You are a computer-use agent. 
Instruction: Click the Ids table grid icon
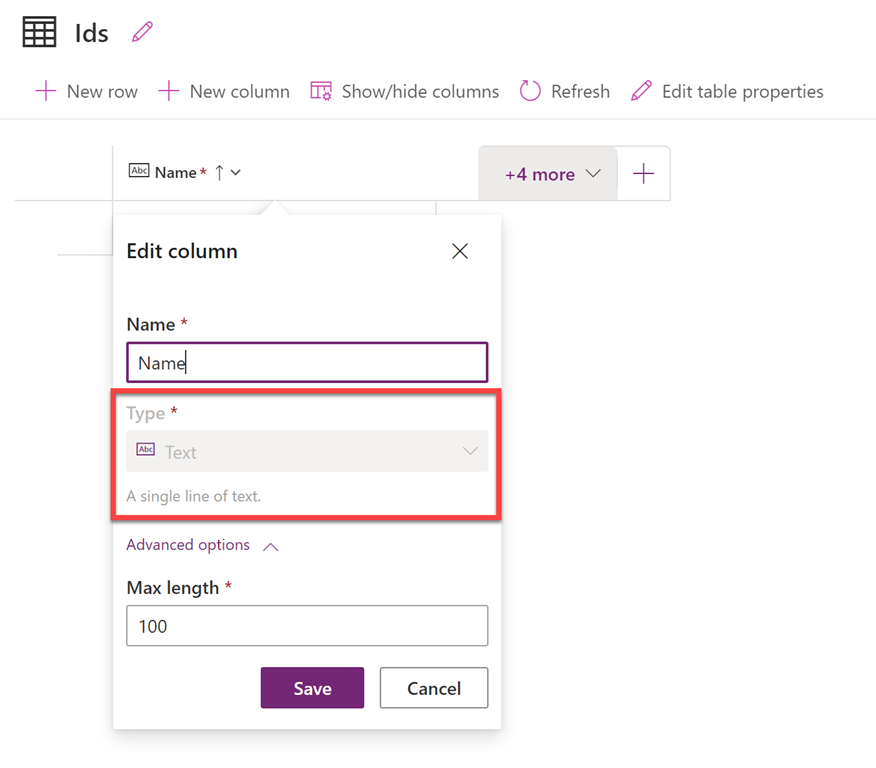click(40, 32)
